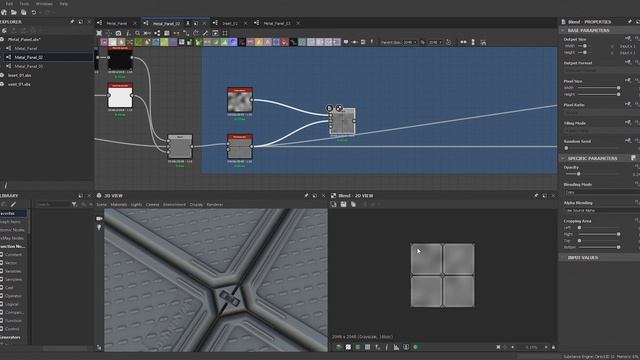Open the Lights menu in 3D View
This screenshot has width=640, height=360.
tap(136, 204)
